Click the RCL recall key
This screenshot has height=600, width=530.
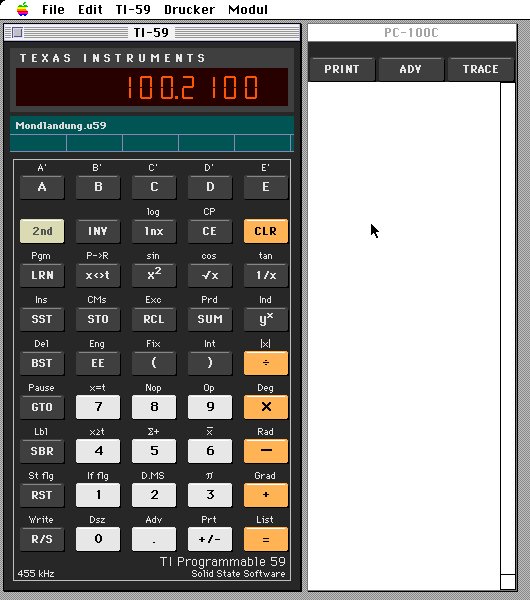(154, 319)
